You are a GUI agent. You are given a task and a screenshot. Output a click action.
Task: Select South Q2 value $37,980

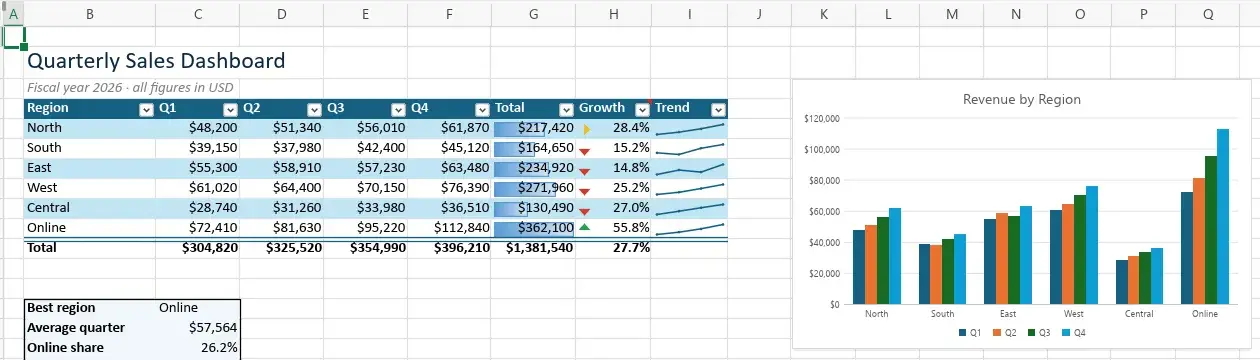point(282,148)
